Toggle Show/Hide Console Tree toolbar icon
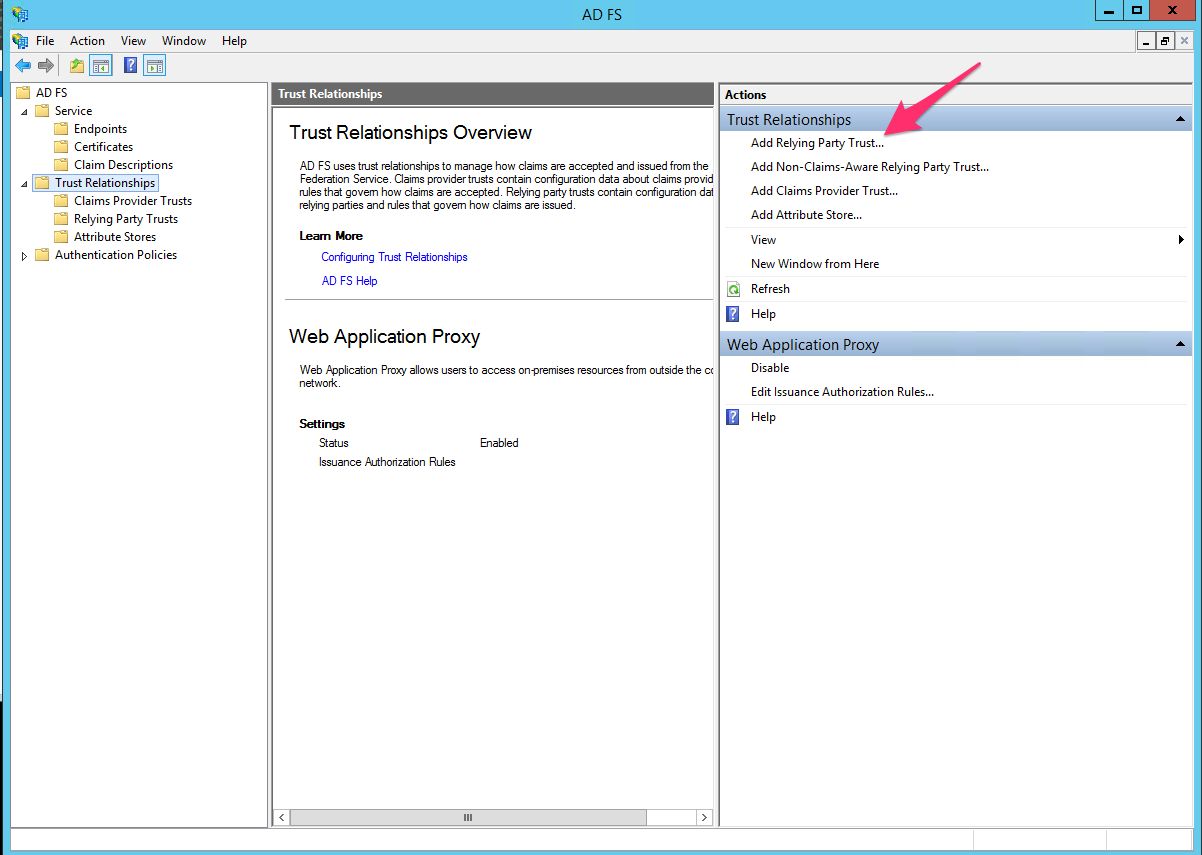 point(101,66)
